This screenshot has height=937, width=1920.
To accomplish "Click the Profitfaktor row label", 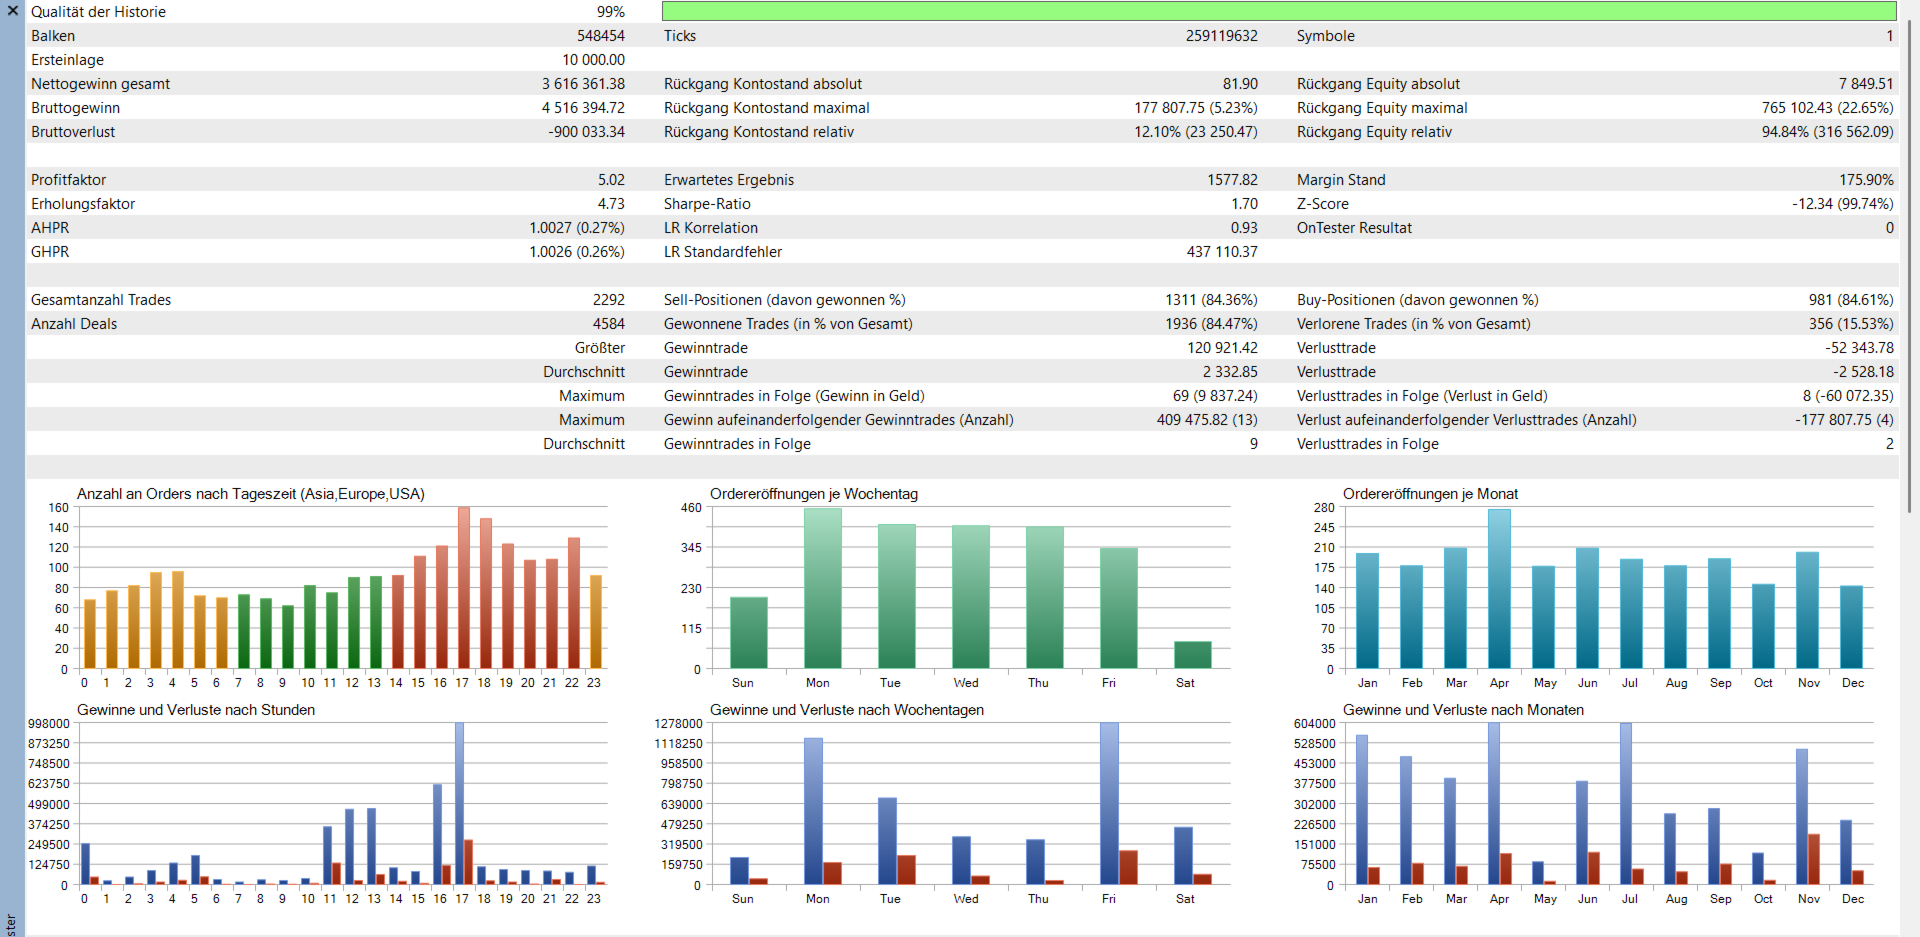I will click(x=68, y=180).
